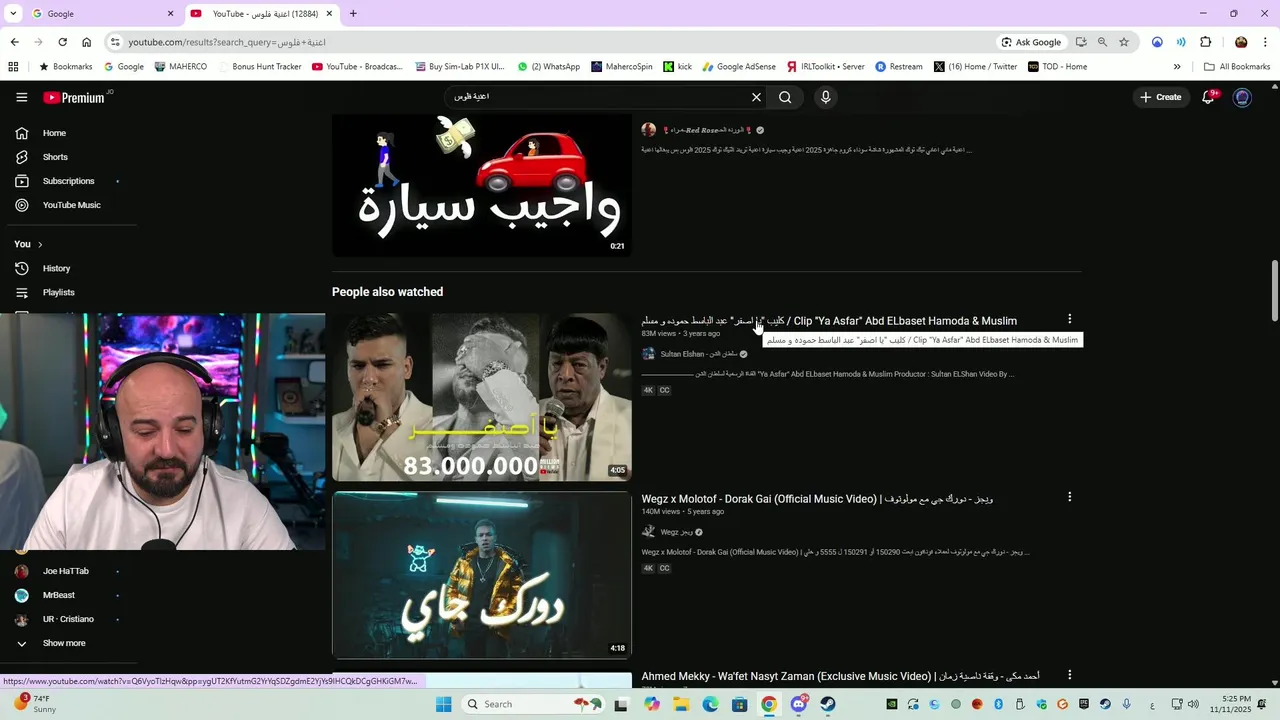Open All Bookmarks folder
The height and width of the screenshot is (720, 1280).
click(1237, 67)
